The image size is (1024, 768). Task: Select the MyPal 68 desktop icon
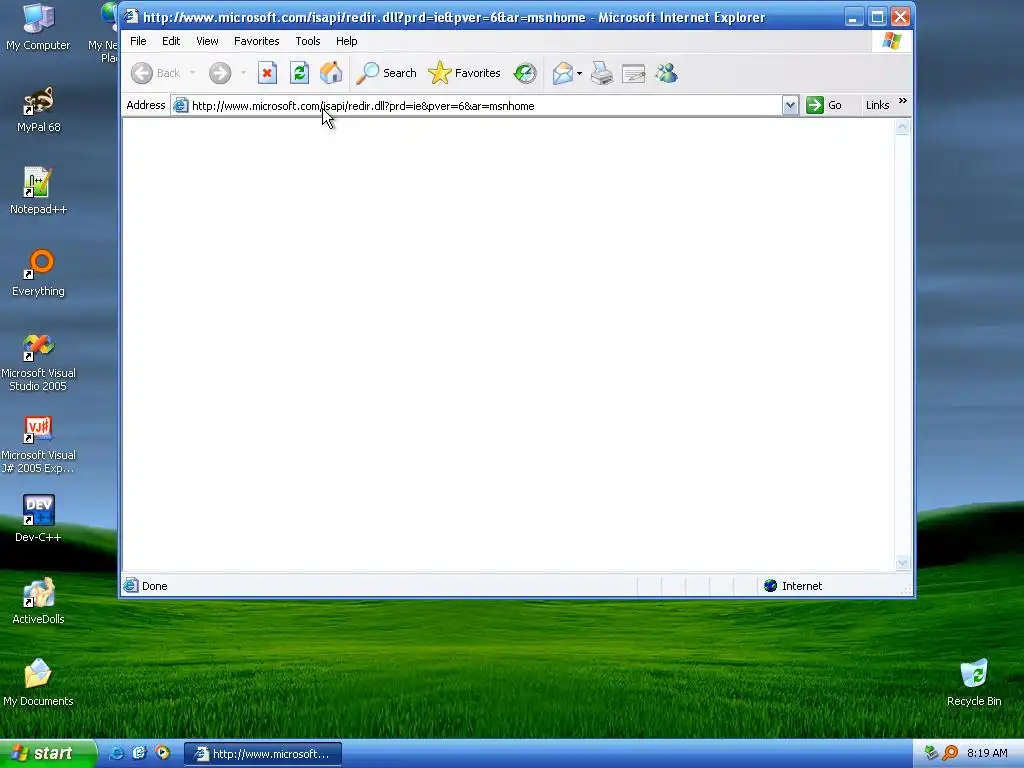(x=39, y=109)
